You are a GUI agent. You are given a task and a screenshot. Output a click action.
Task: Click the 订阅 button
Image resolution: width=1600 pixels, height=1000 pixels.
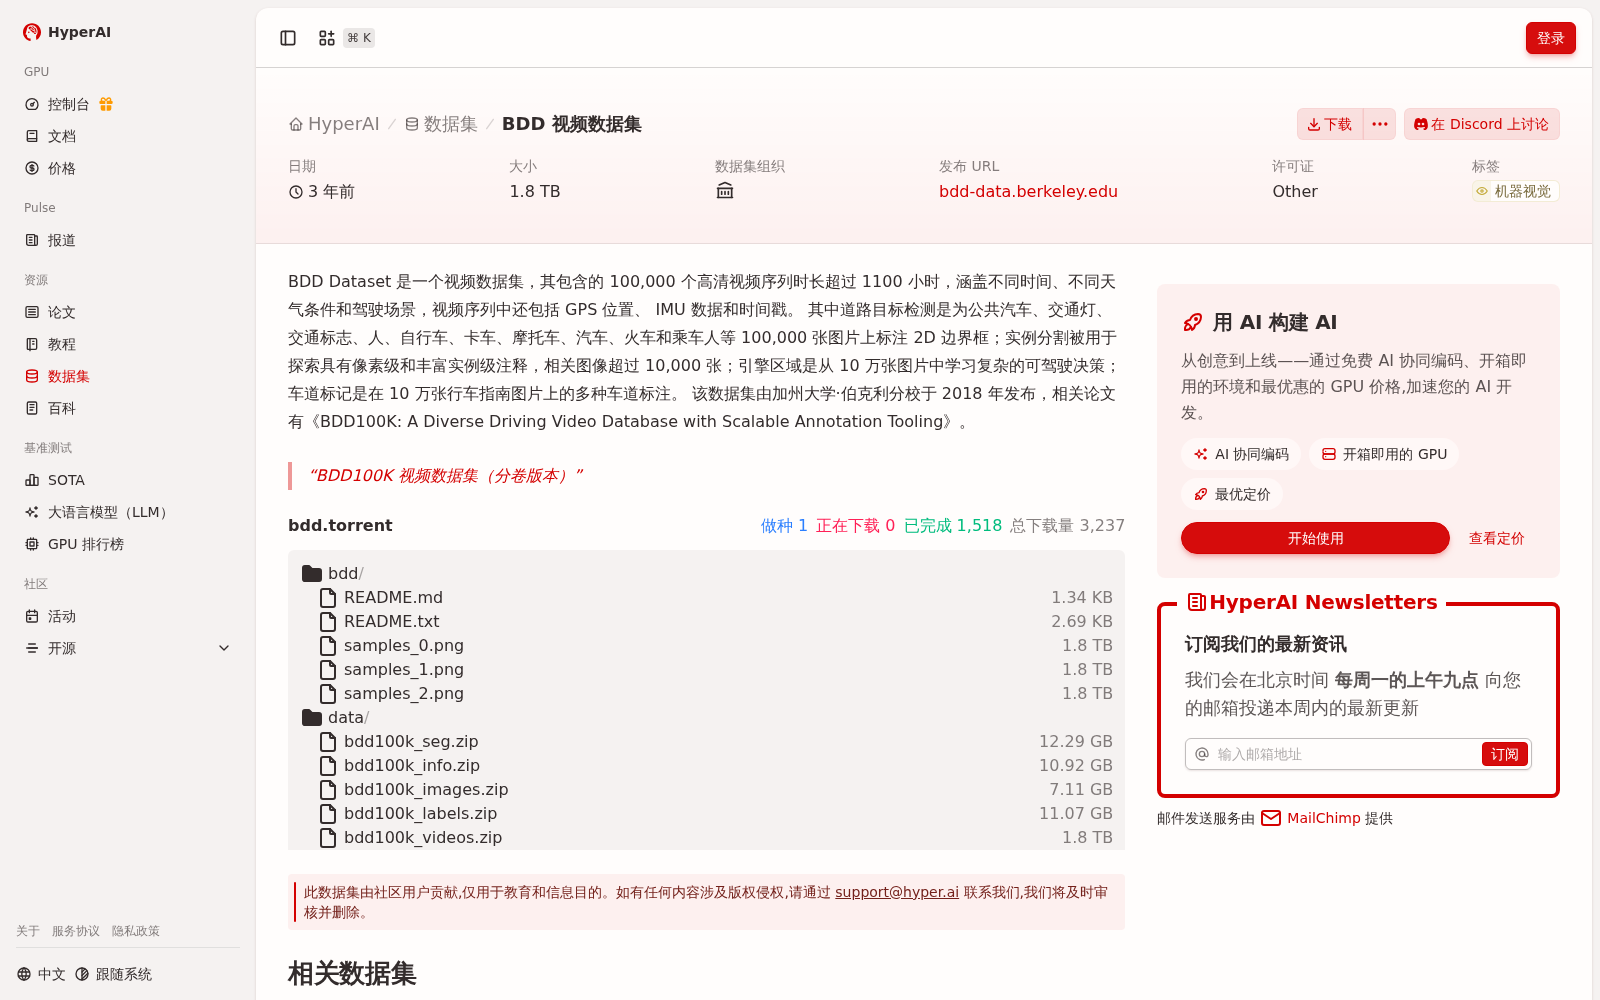coord(1504,754)
